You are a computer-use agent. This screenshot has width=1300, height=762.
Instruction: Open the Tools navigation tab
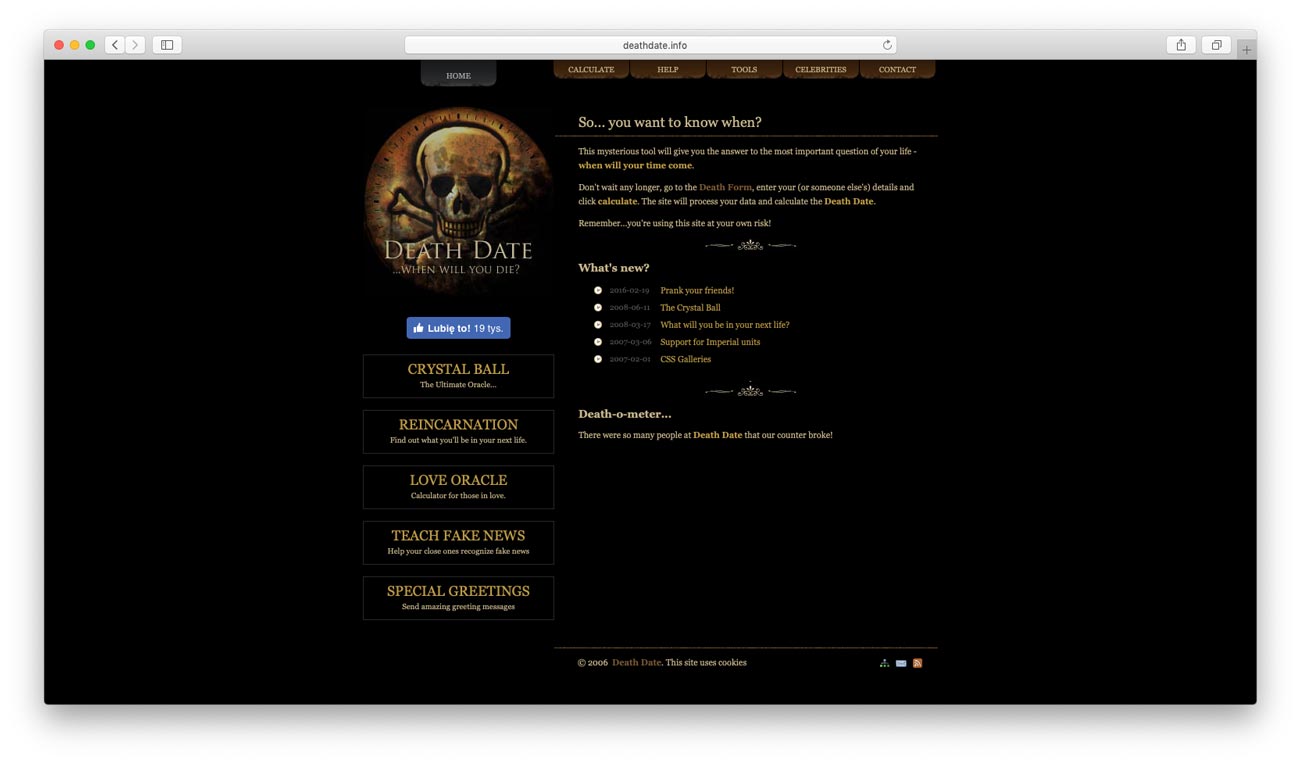(x=744, y=70)
